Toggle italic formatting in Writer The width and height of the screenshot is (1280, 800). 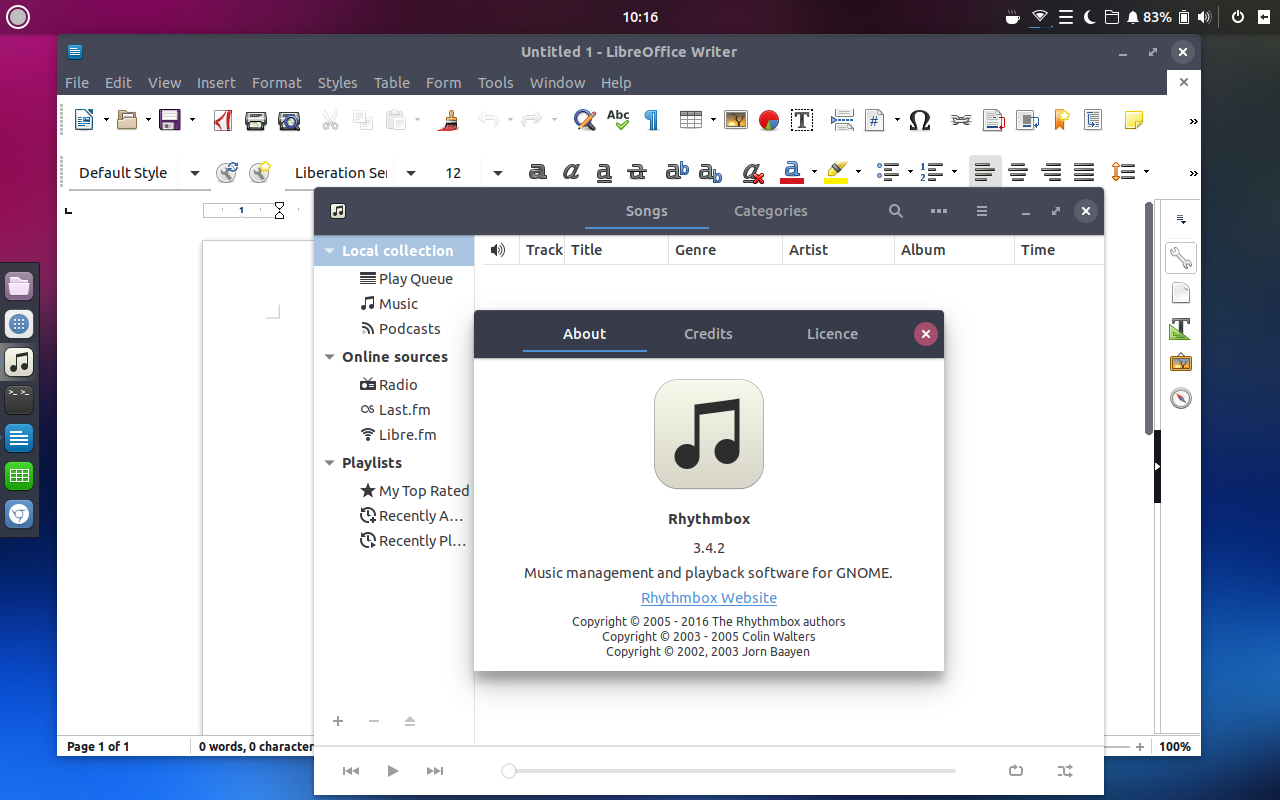pos(570,172)
